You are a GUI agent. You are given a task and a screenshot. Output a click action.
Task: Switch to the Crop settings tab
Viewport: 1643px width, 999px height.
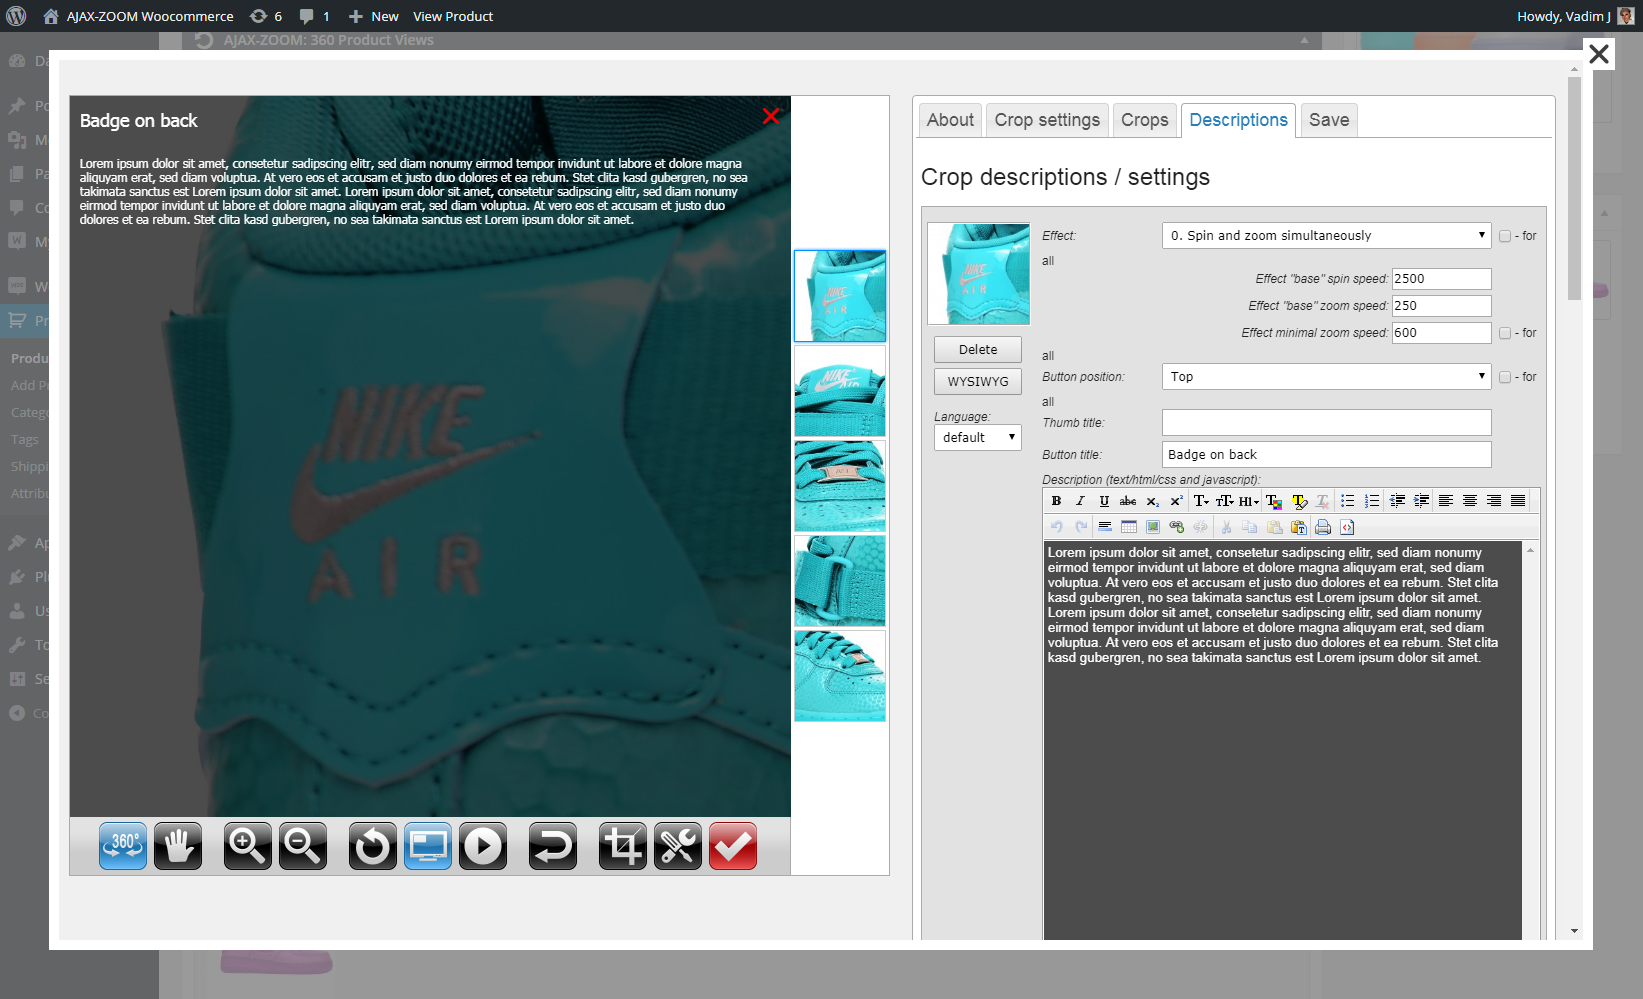point(1047,120)
